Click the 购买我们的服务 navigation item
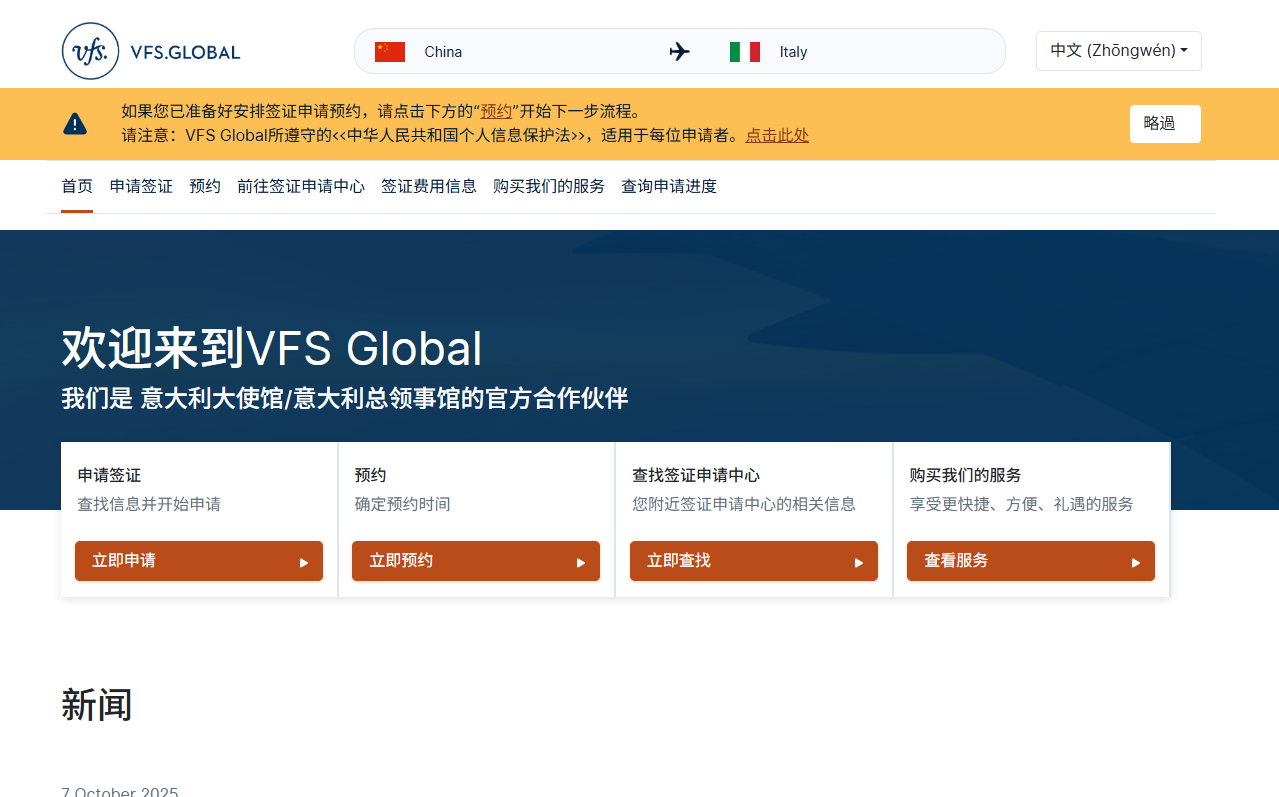 pyautogui.click(x=548, y=186)
